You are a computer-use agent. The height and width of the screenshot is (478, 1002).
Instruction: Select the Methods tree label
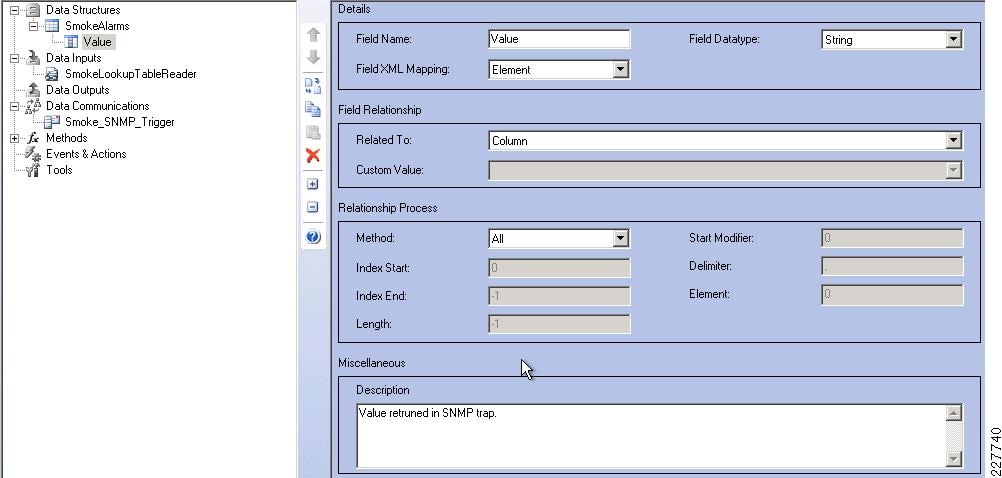tap(66, 138)
